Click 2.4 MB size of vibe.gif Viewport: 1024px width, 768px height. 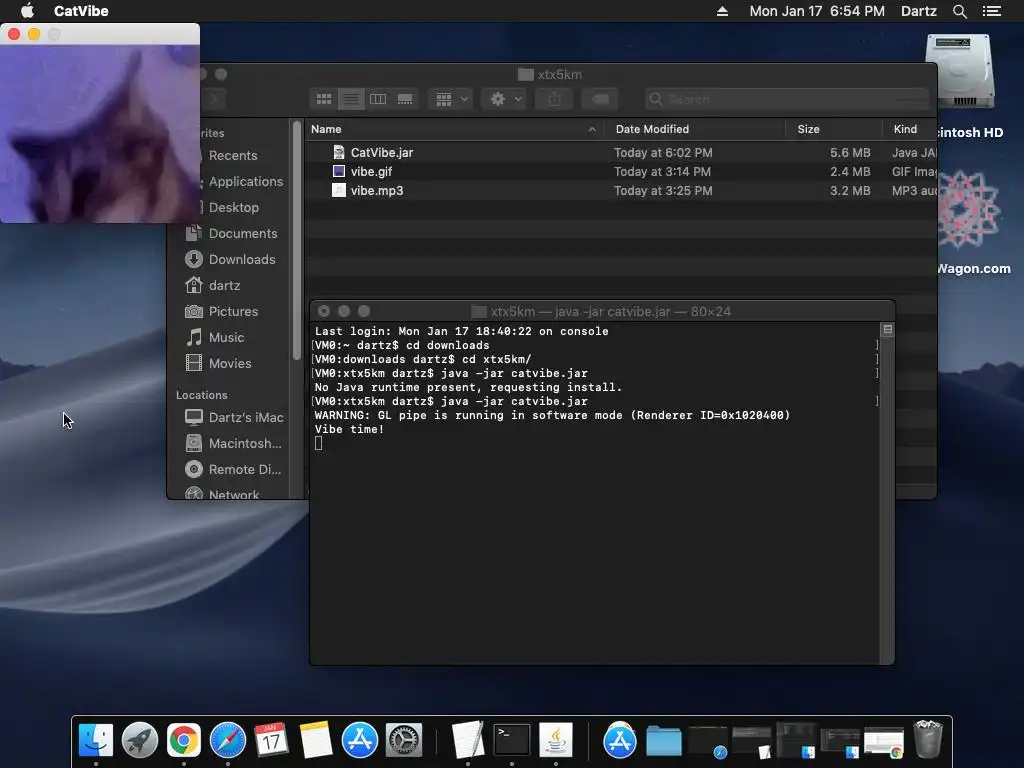tap(850, 172)
